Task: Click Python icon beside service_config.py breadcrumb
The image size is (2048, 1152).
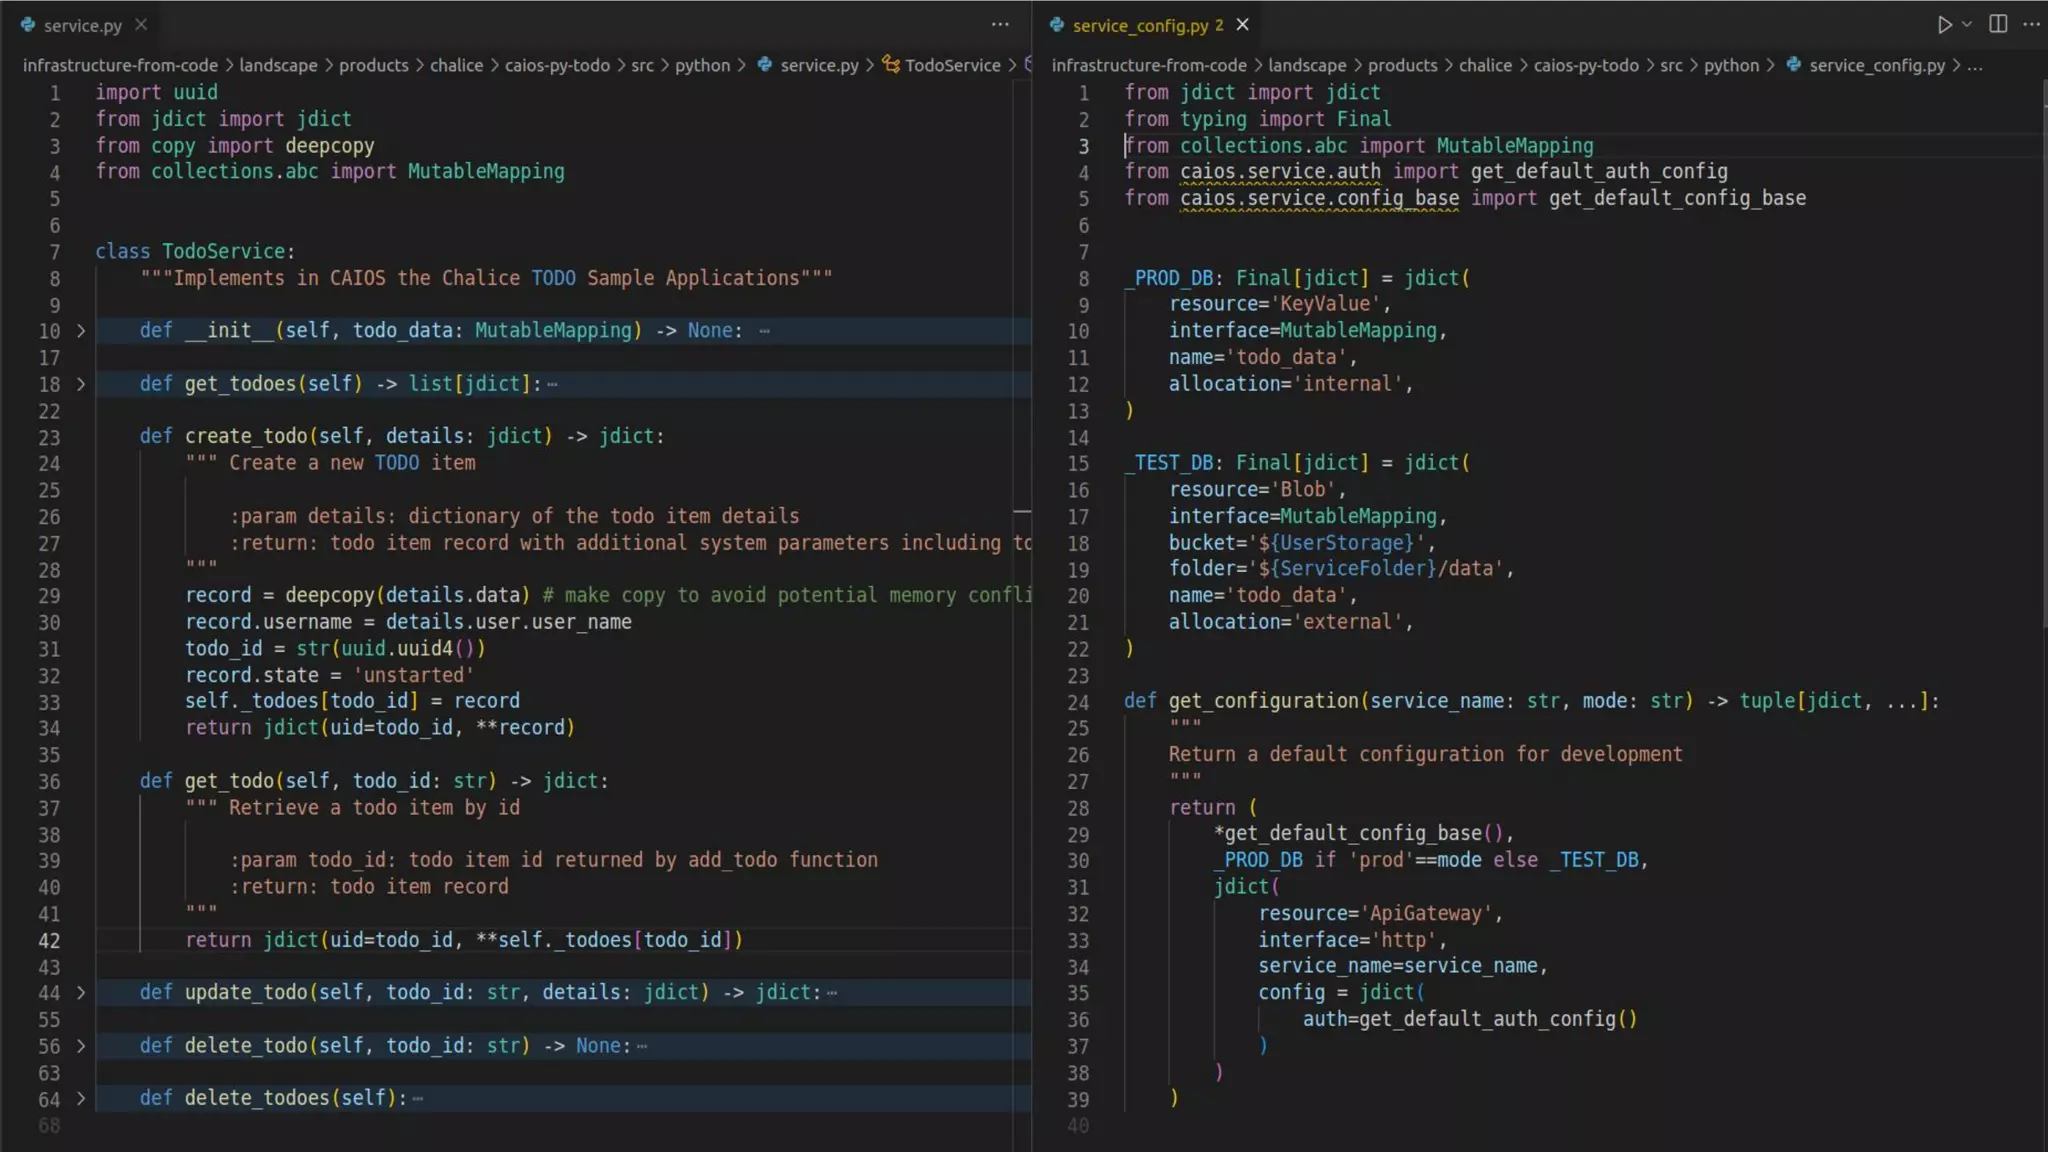Action: point(1794,65)
